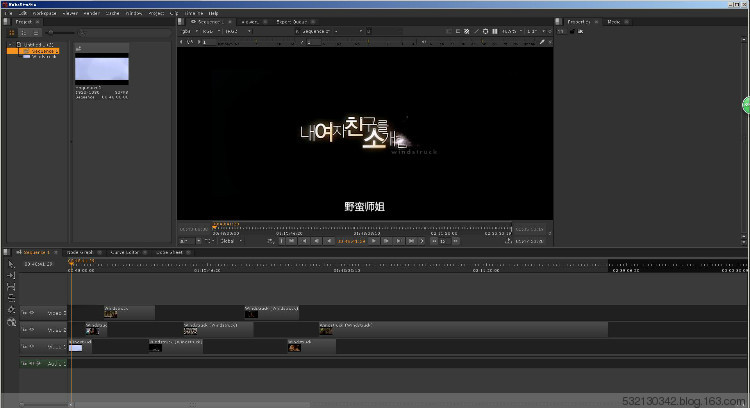
Task: Click the viewer annotation pen icon
Action: pyautogui.click(x=542, y=42)
